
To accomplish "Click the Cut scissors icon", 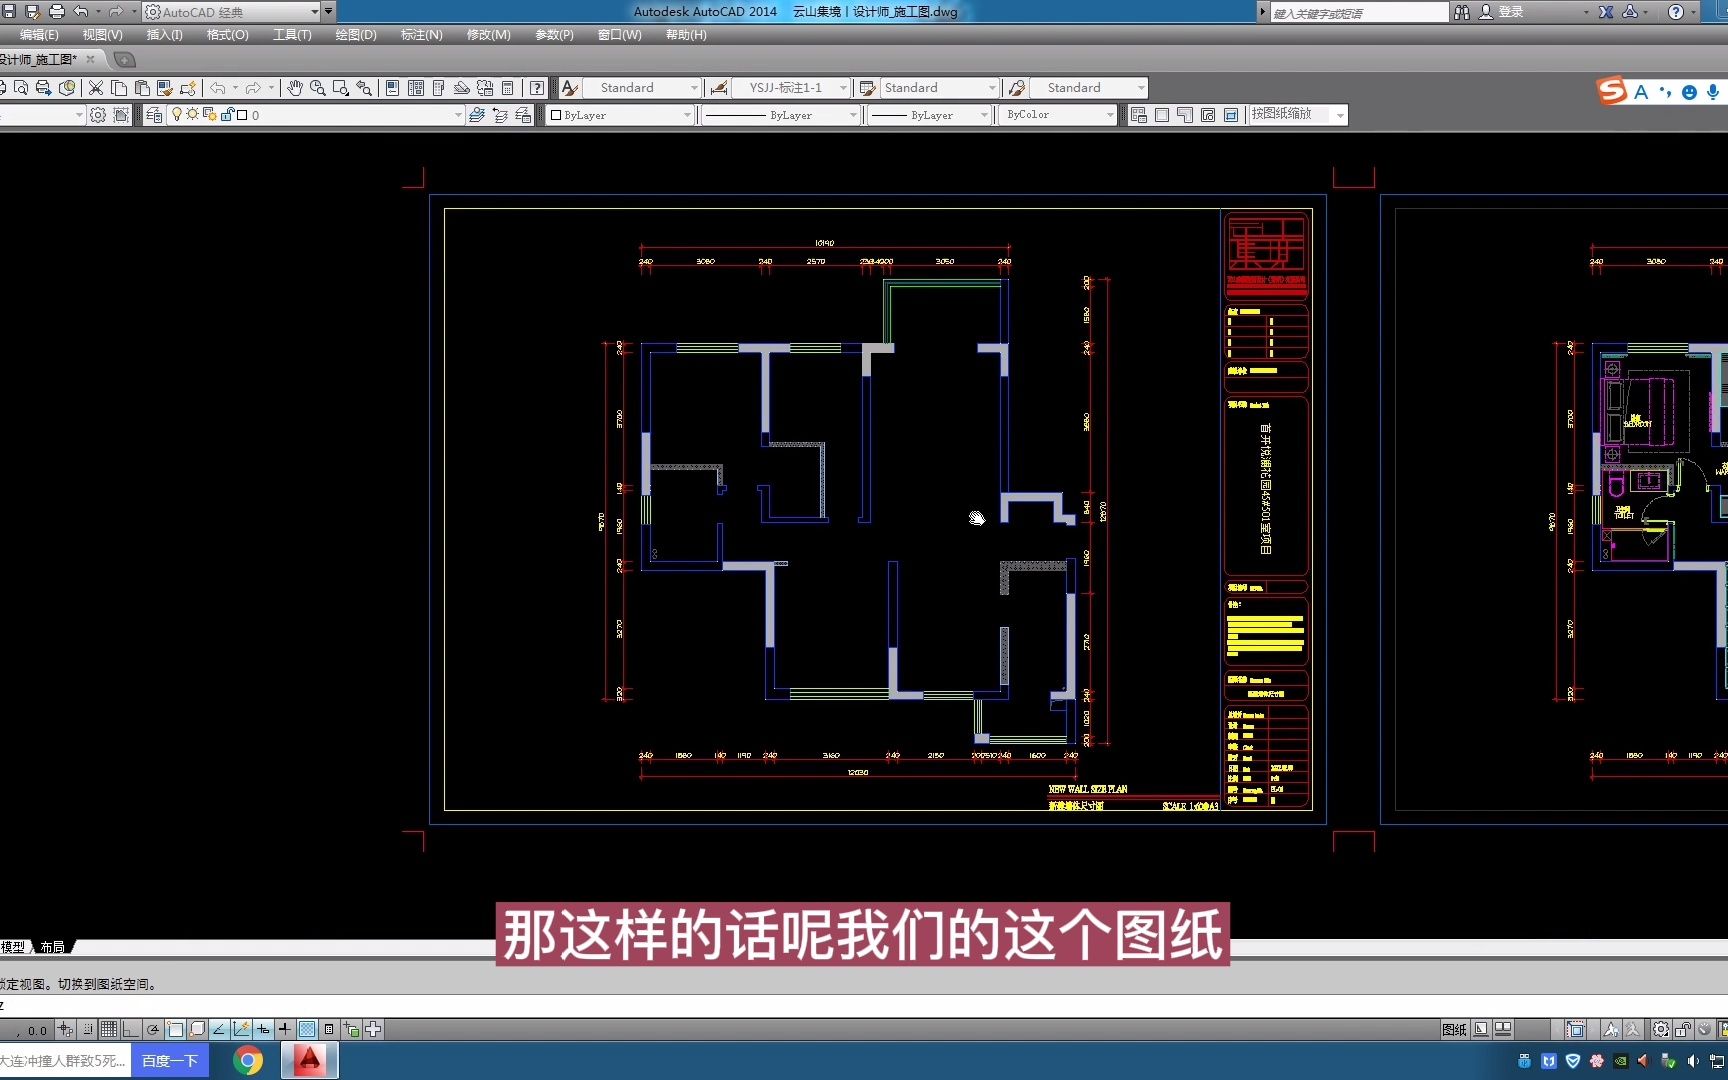I will click(x=96, y=88).
